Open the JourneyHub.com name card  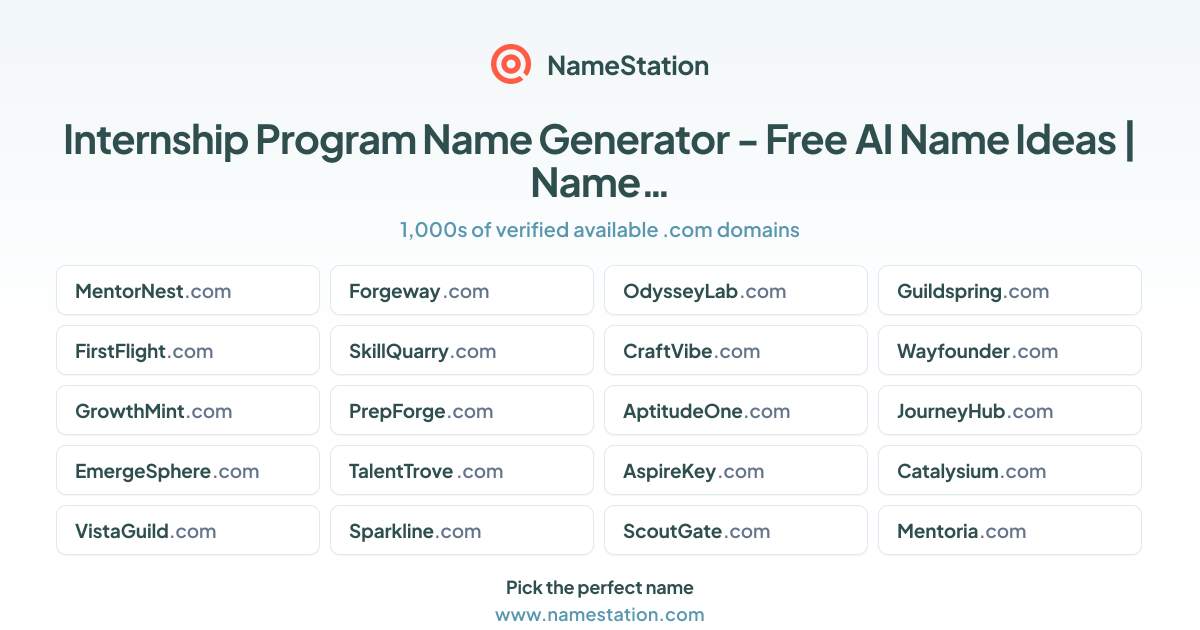(1010, 411)
